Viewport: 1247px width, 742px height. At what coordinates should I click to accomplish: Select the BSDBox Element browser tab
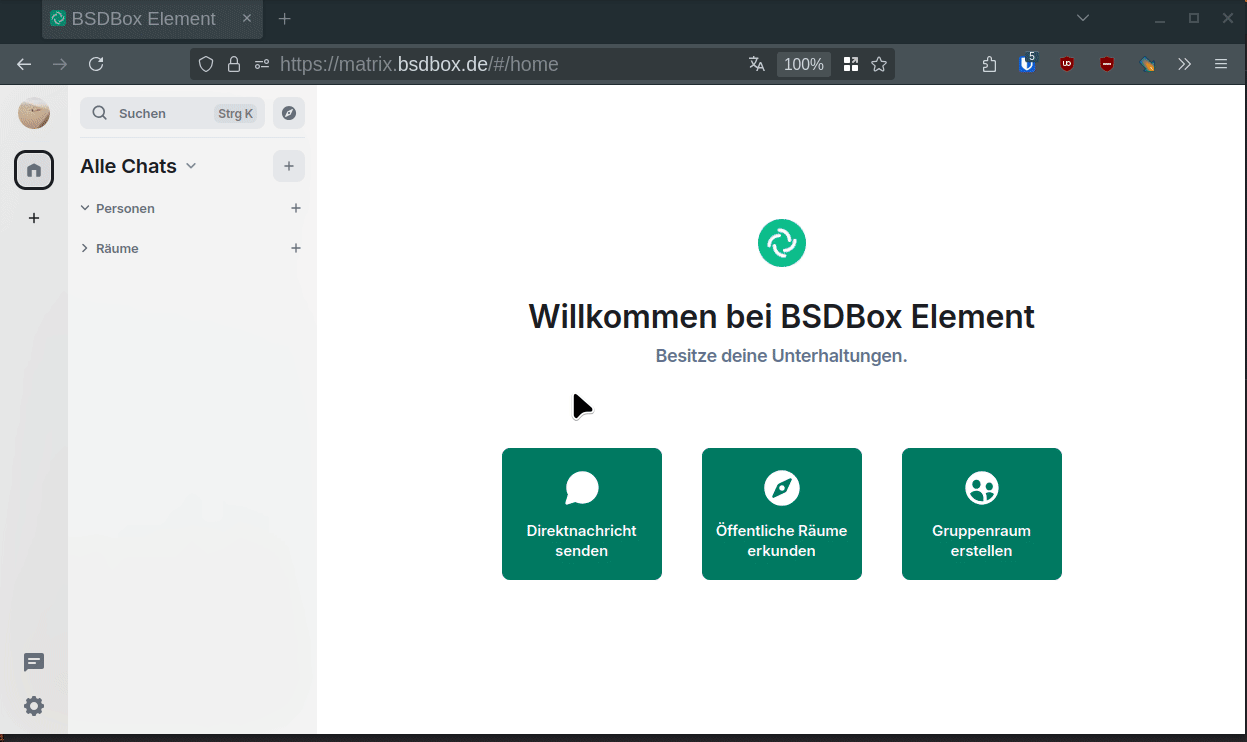coord(143,19)
